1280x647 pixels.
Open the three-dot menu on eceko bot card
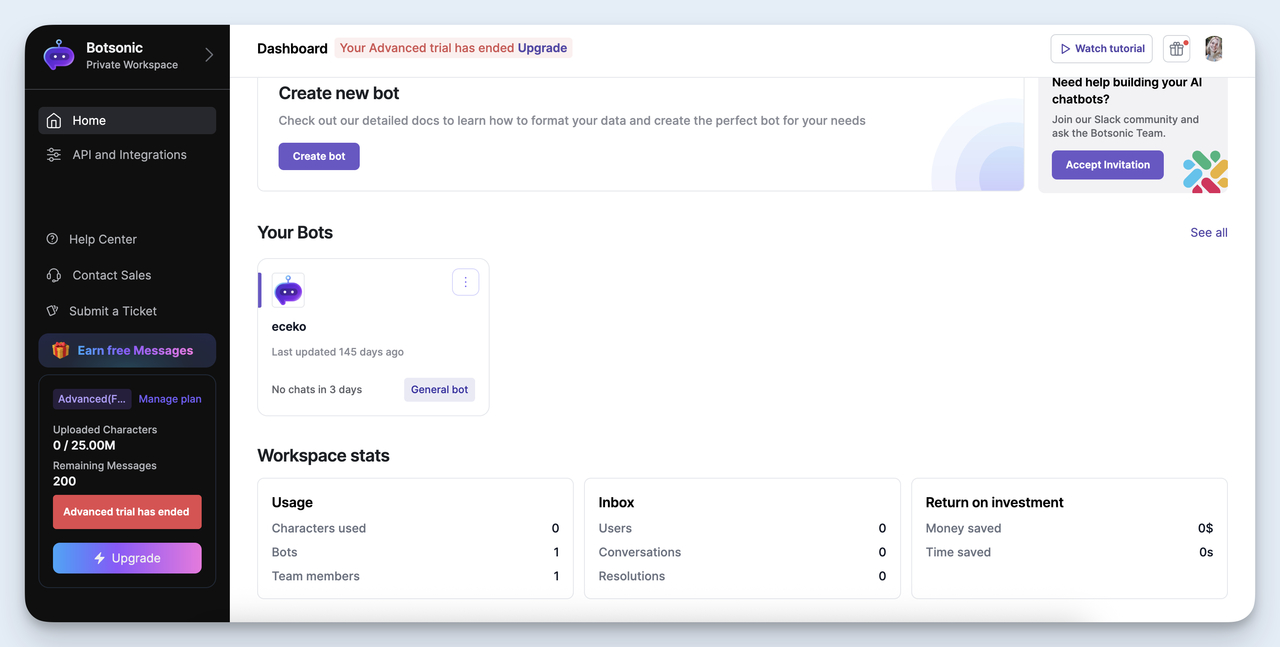coord(465,282)
